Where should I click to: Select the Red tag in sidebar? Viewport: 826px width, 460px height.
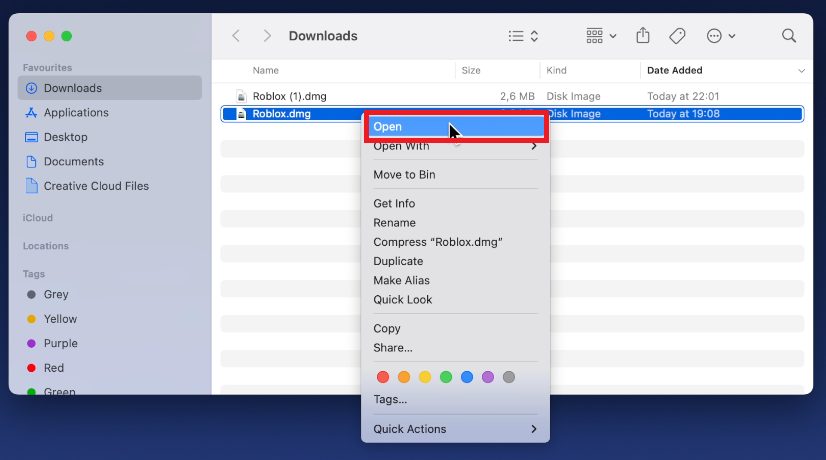click(x=45, y=368)
